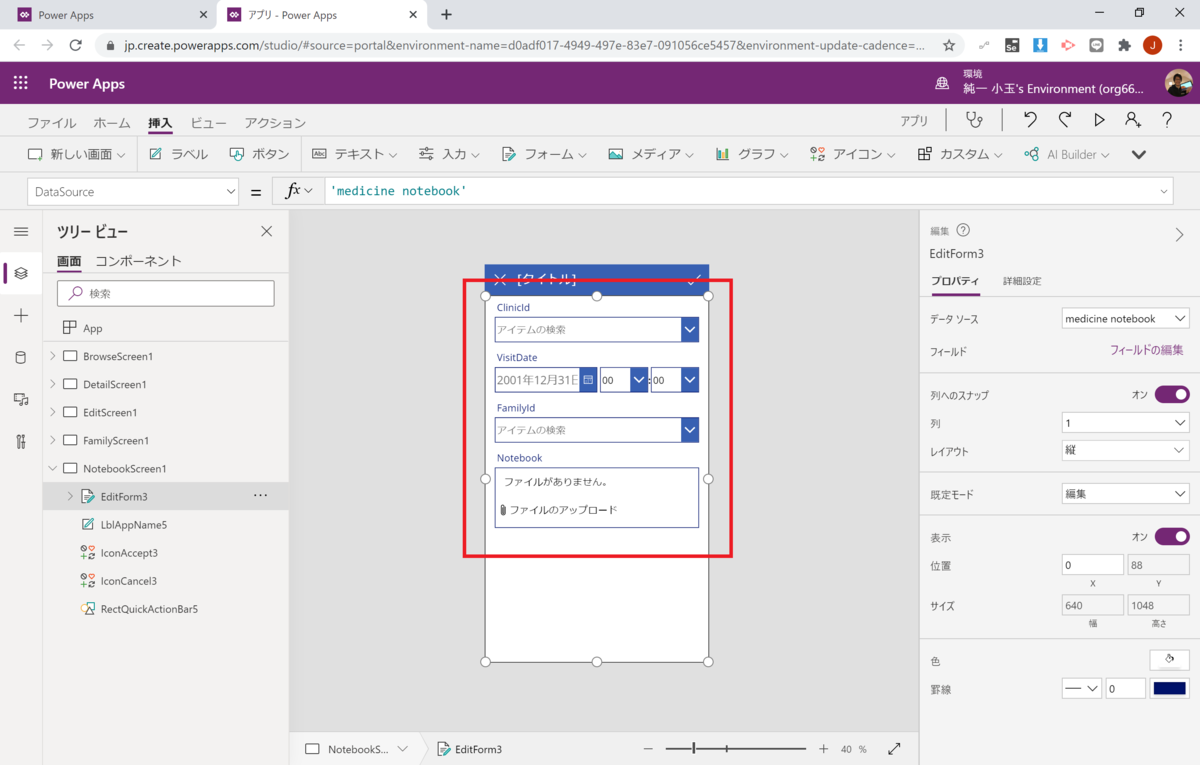Toggle snap to columns switch
Image resolution: width=1200 pixels, height=765 pixels.
point(1172,394)
